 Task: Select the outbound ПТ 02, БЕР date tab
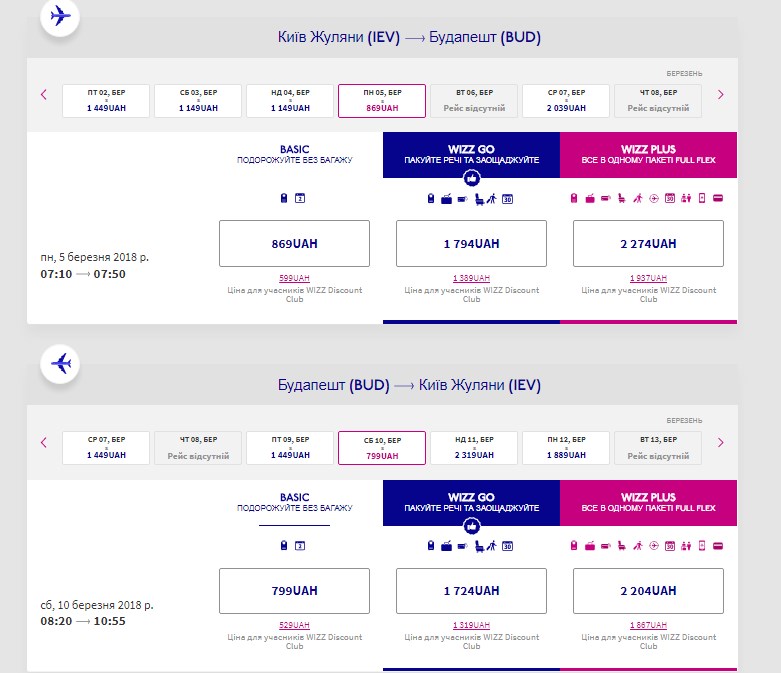pyautogui.click(x=106, y=100)
